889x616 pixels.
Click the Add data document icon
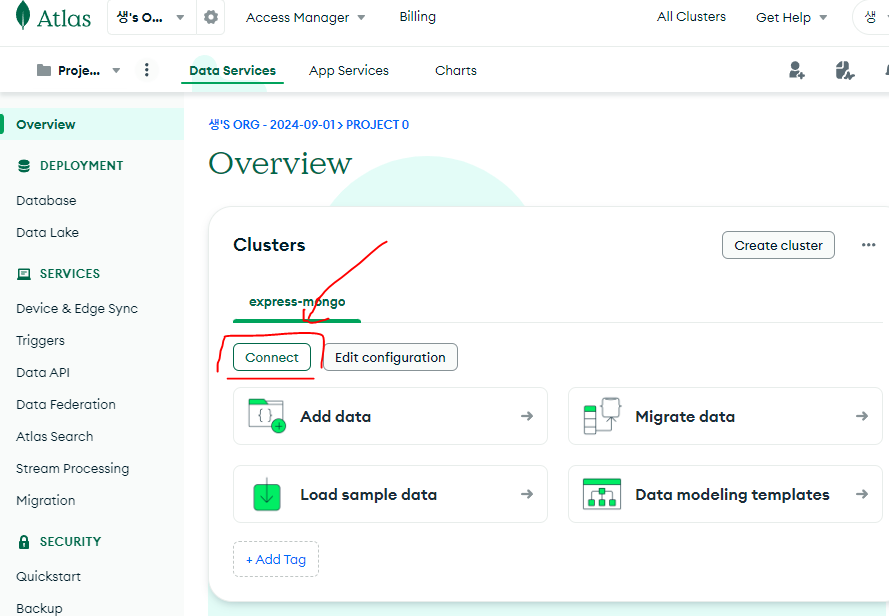[266, 416]
